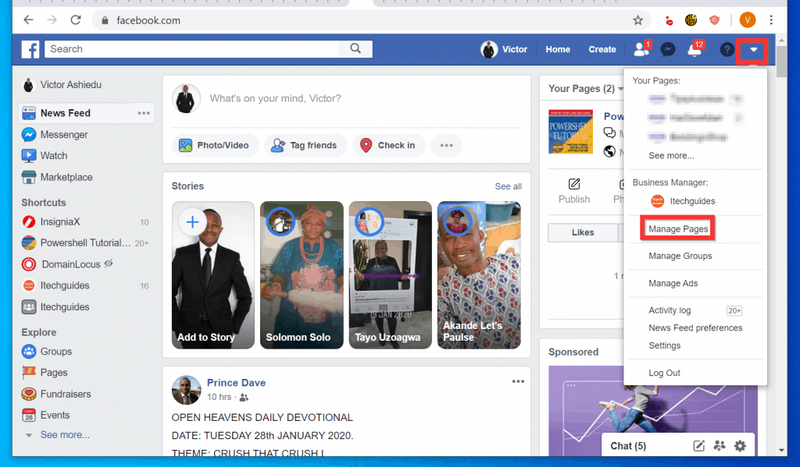Click See more in Your Pages menu

pyautogui.click(x=671, y=156)
